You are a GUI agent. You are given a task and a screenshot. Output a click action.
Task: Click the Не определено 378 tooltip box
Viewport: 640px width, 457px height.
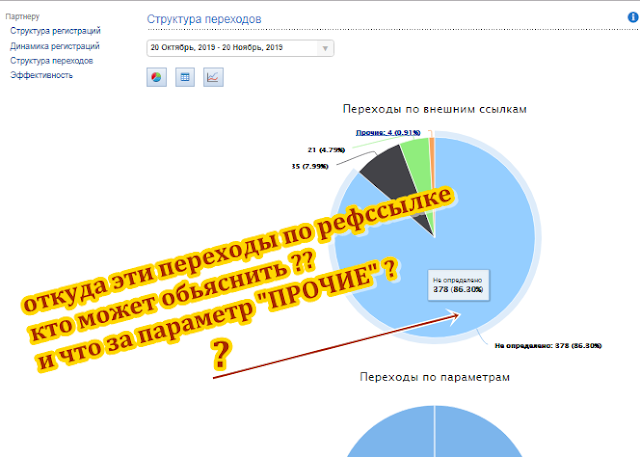(x=458, y=285)
